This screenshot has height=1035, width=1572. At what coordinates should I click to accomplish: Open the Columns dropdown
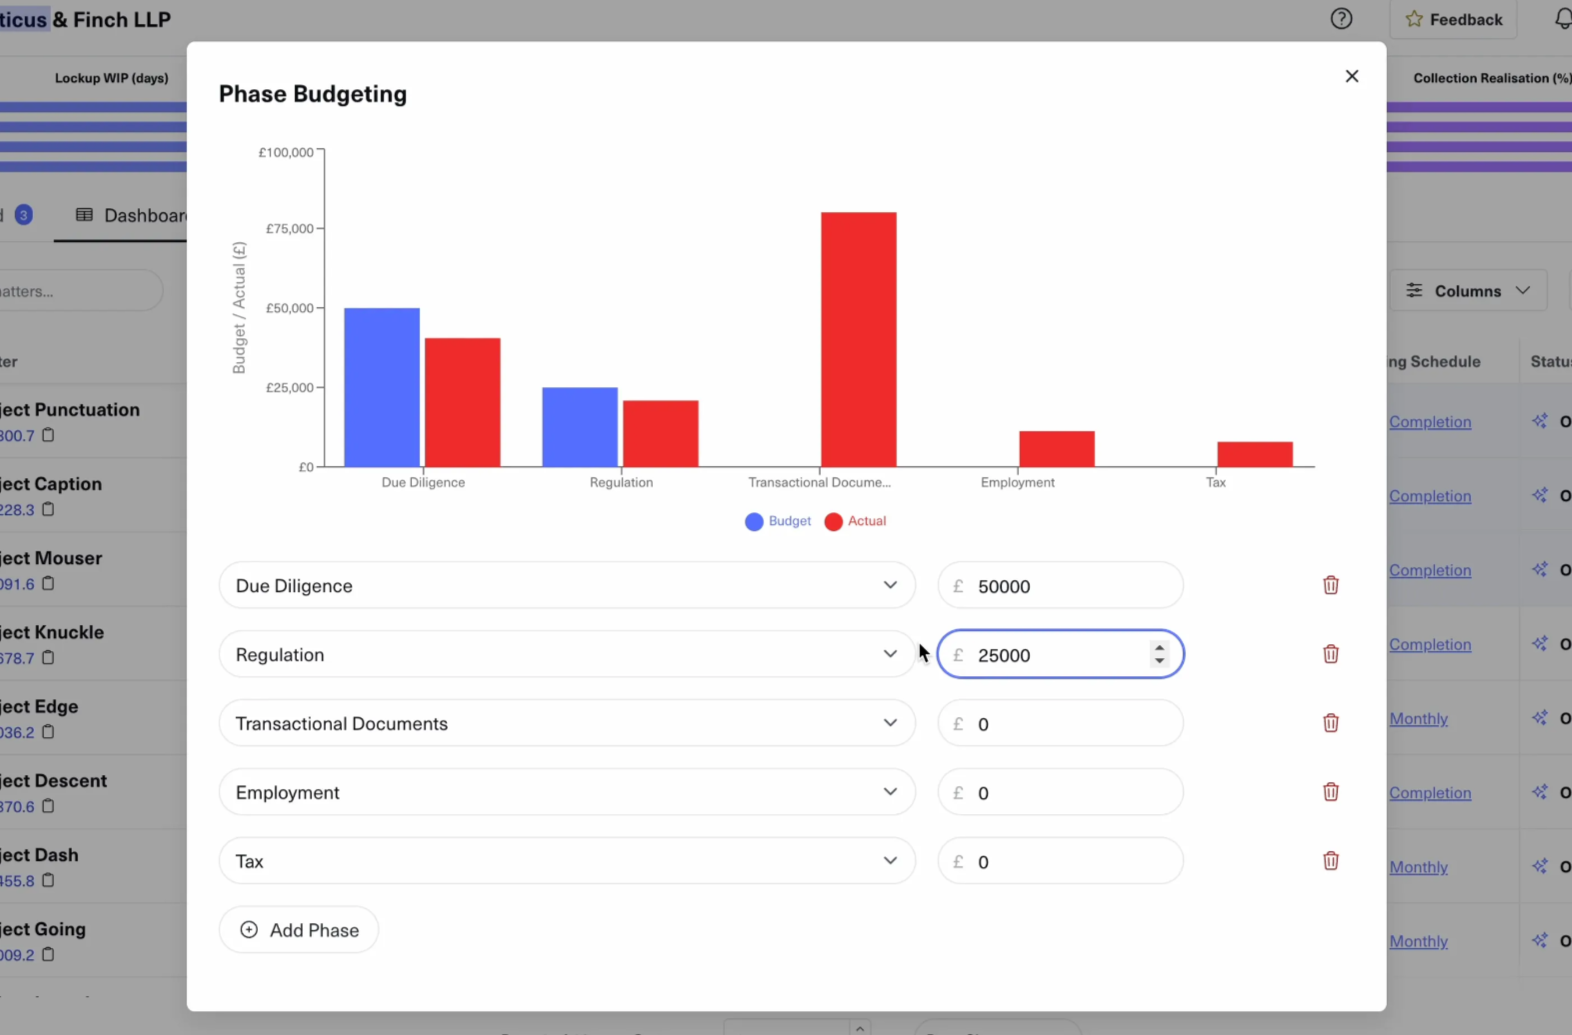click(x=1467, y=291)
